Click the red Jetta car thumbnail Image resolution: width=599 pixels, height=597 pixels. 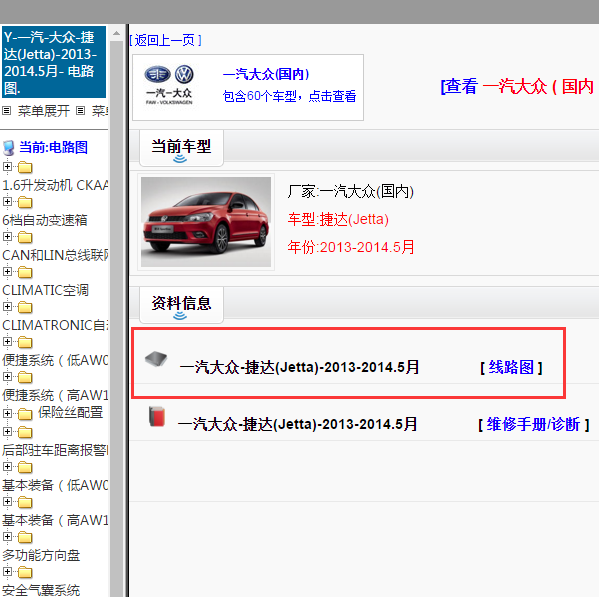[x=206, y=222]
